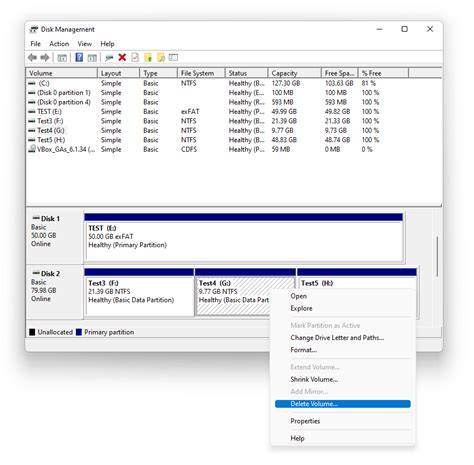Click the Back arrow toolbar icon

pyautogui.click(x=32, y=58)
